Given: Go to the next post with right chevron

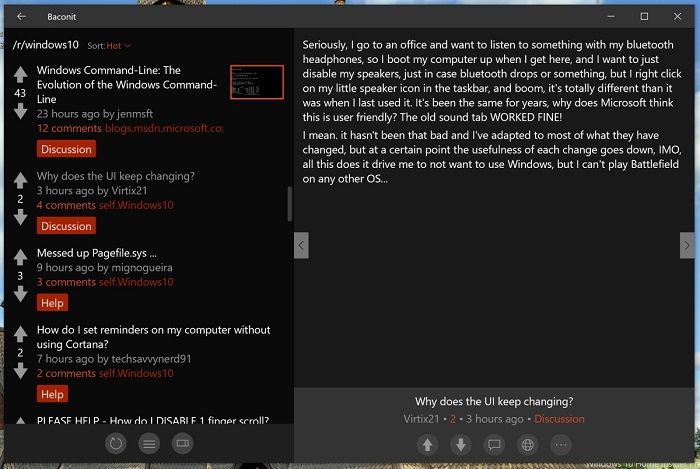Looking at the screenshot, I should (x=686, y=245).
